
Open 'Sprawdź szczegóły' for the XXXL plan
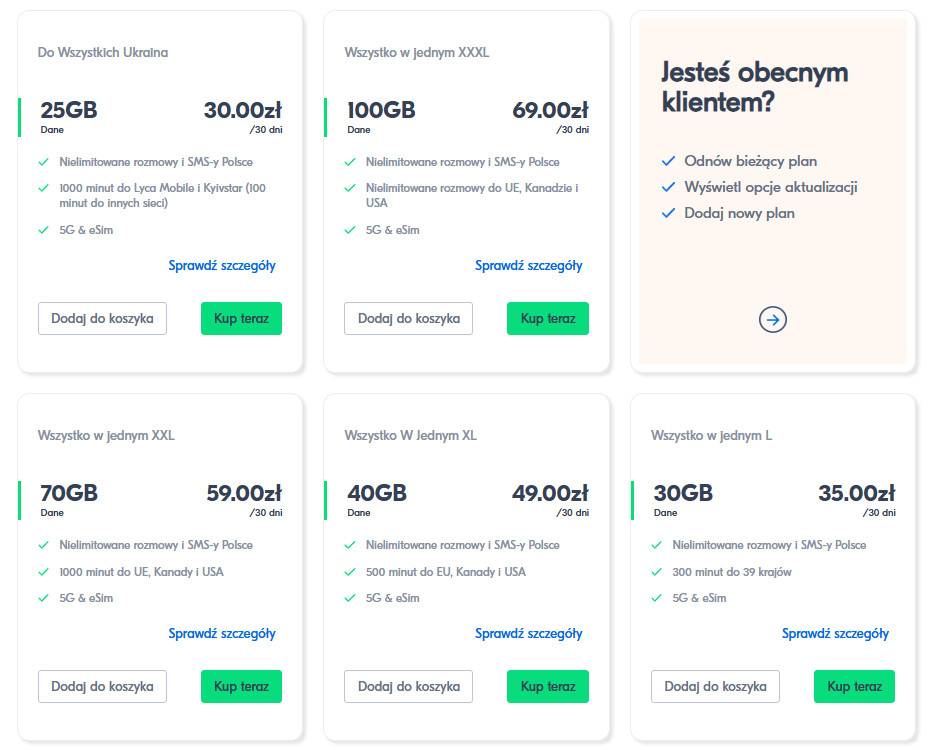pos(528,265)
